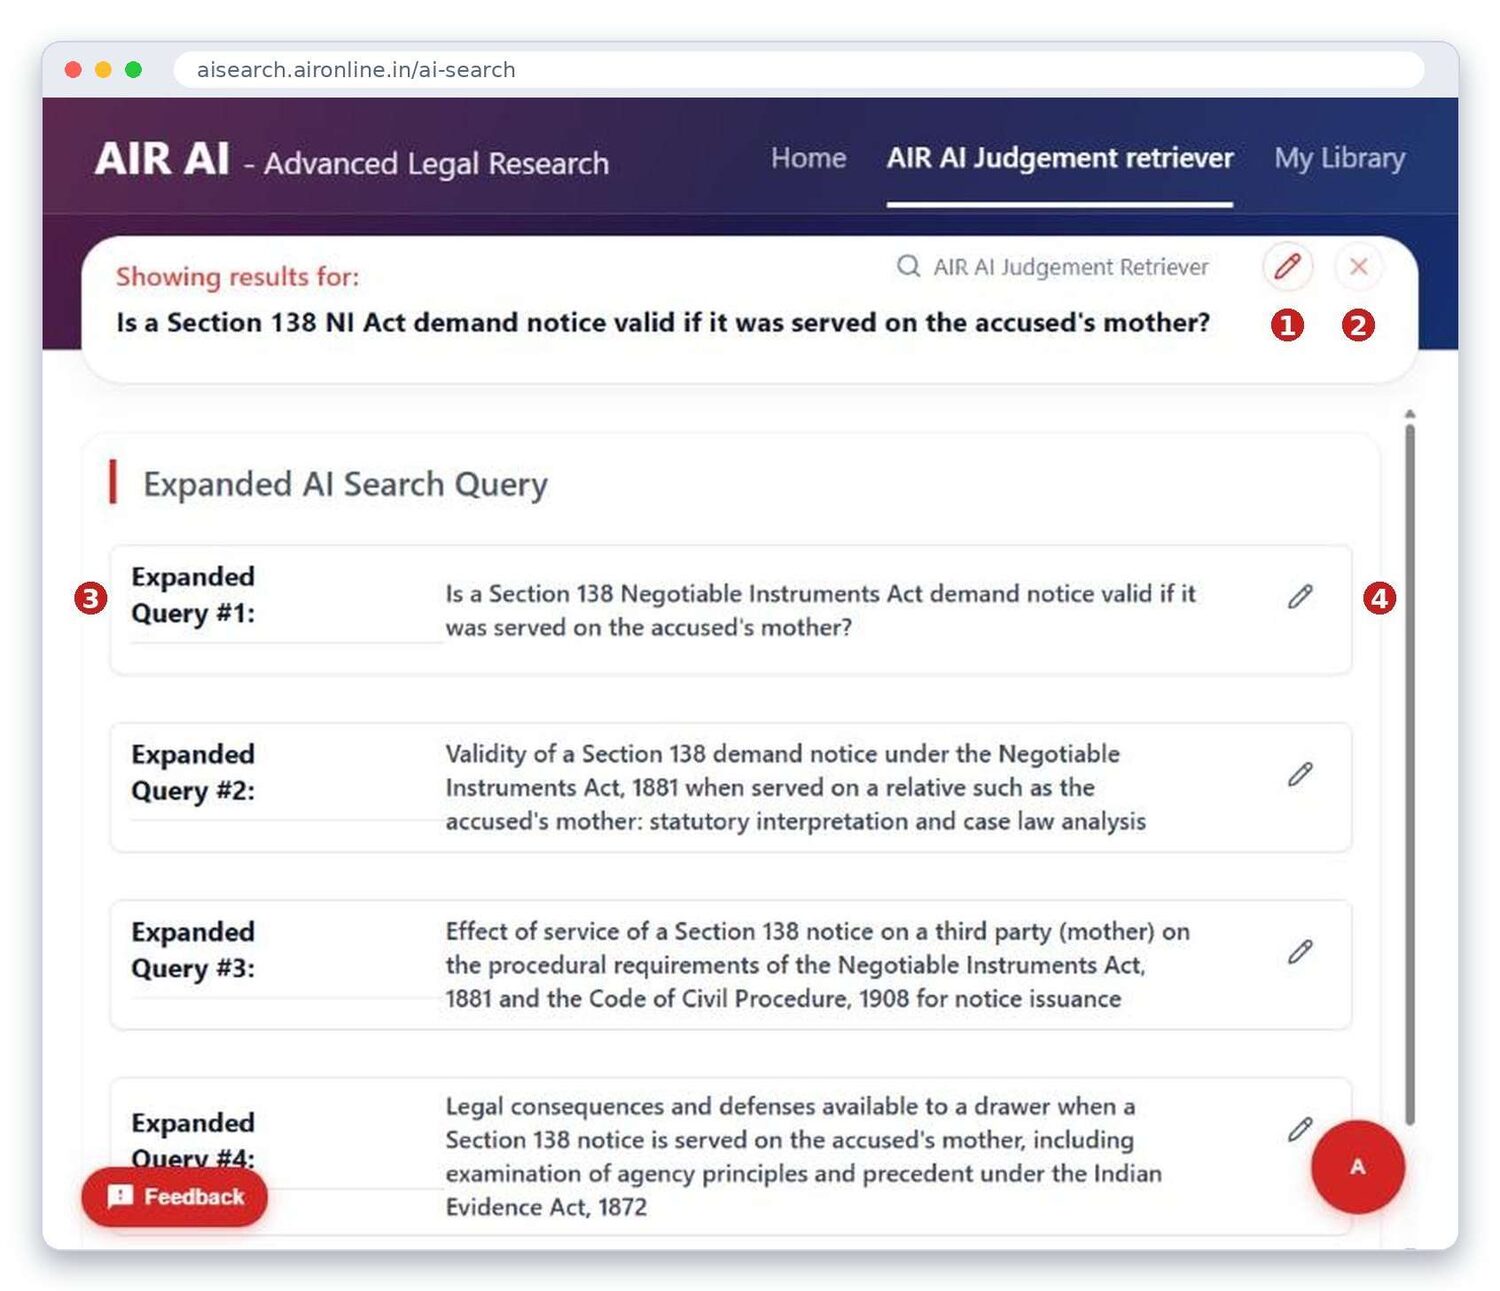This screenshot has width=1500, height=1291.
Task: Clear the search query with the X icon
Action: 1358,266
